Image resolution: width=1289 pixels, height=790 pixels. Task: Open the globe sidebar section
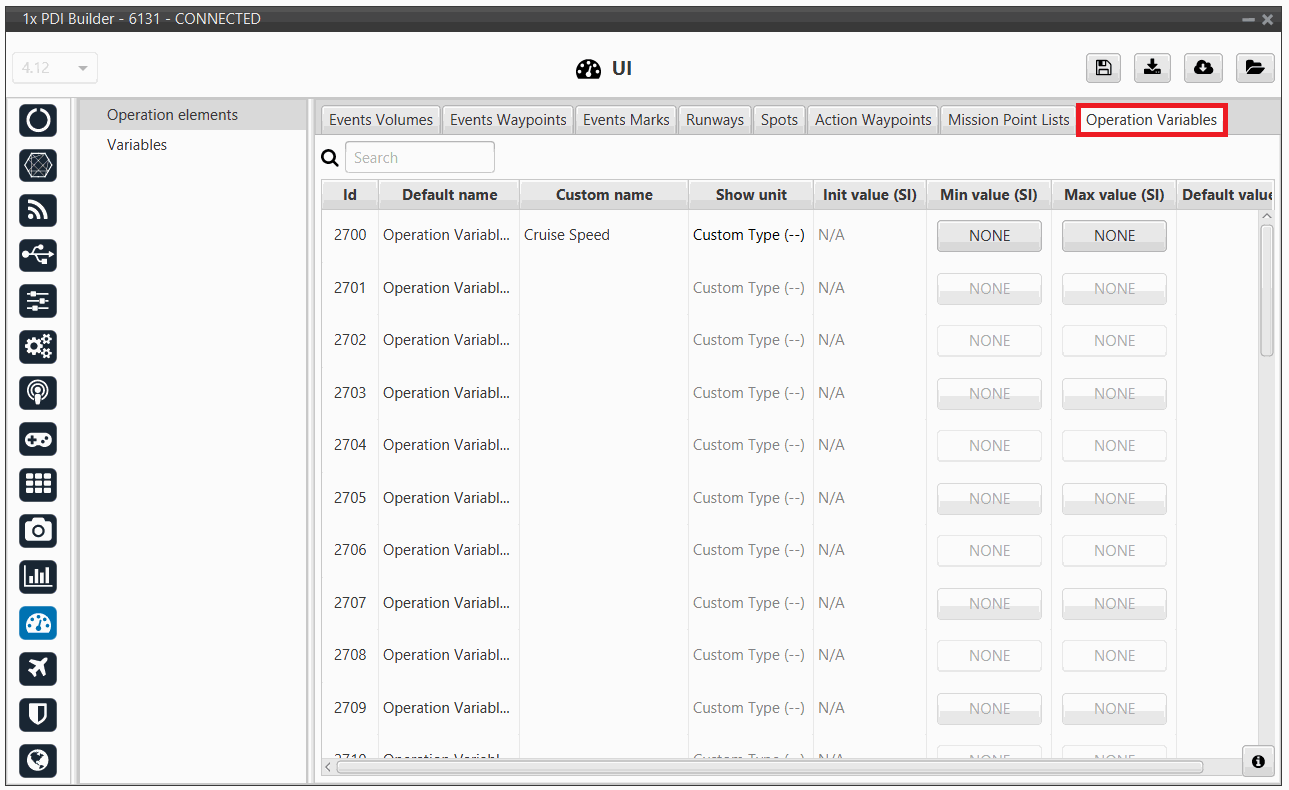point(38,760)
